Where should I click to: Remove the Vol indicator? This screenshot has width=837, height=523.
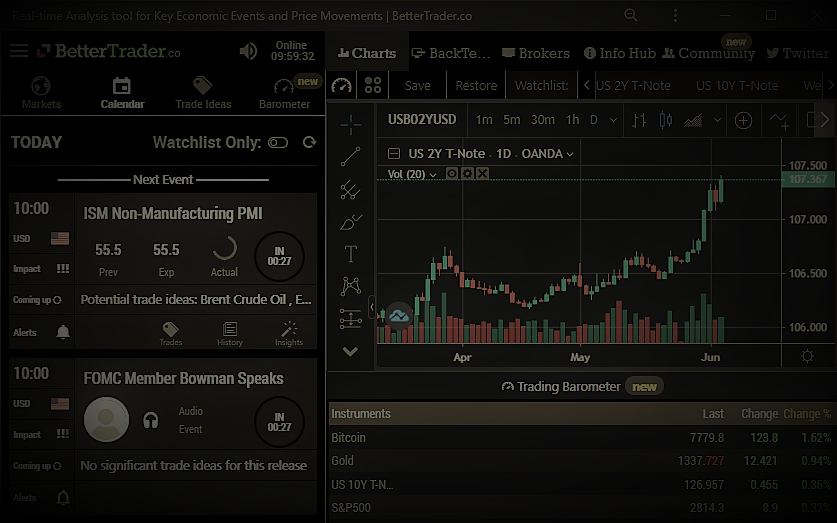[483, 173]
